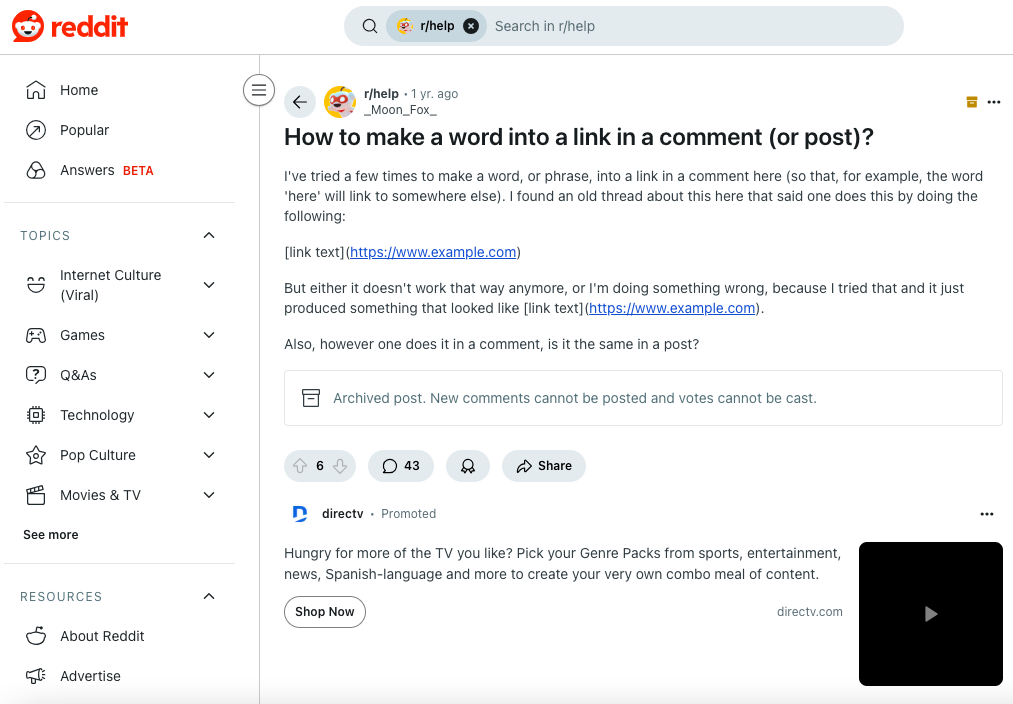The image size is (1013, 704).
Task: Remove the r/help search filter chip
Action: pyautogui.click(x=471, y=26)
